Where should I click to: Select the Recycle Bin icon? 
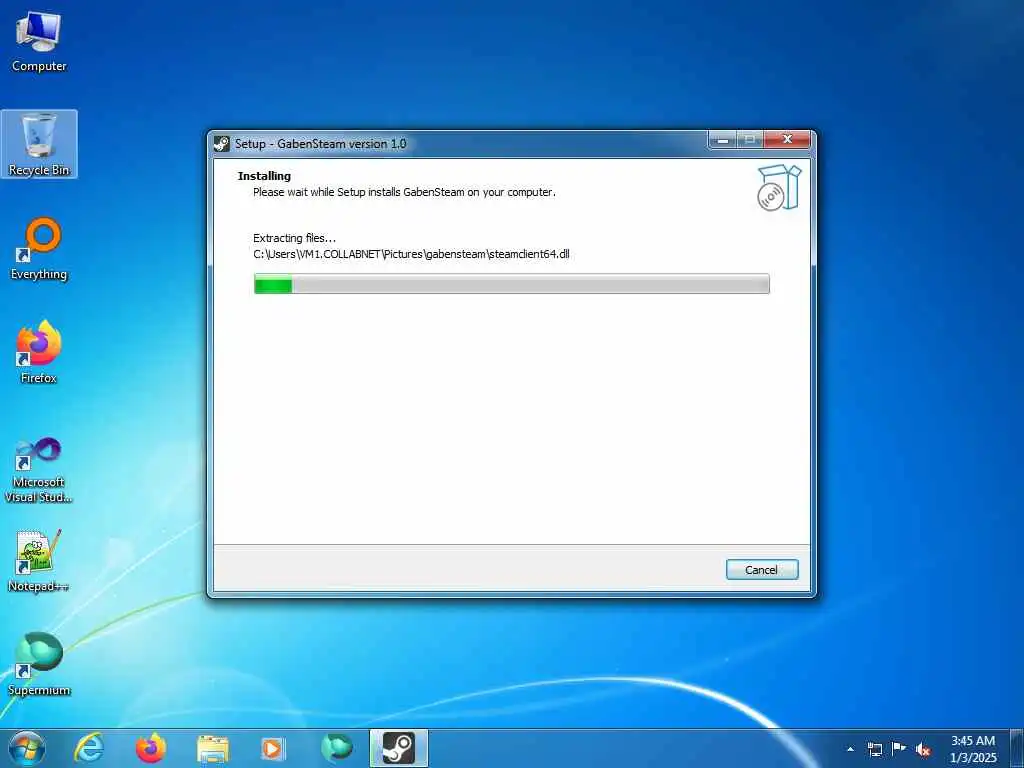pos(39,144)
